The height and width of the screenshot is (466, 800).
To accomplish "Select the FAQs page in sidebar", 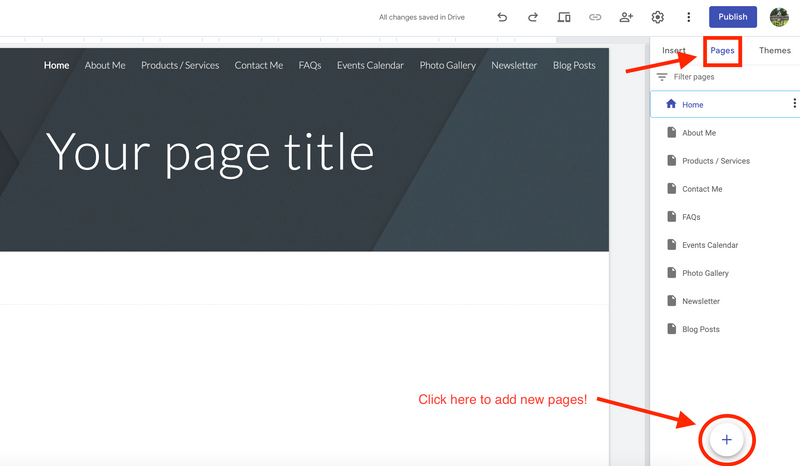I will pyautogui.click(x=691, y=217).
